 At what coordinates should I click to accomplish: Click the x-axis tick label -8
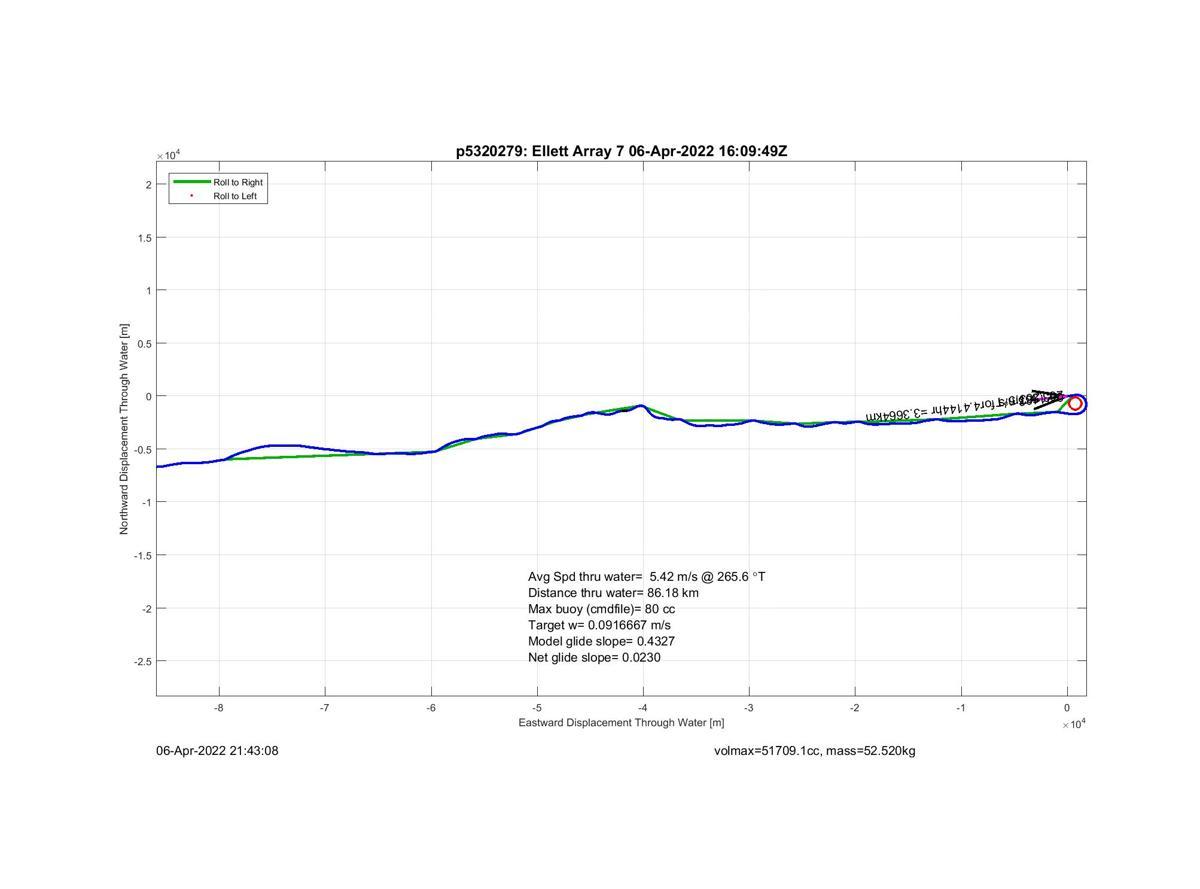coord(219,708)
